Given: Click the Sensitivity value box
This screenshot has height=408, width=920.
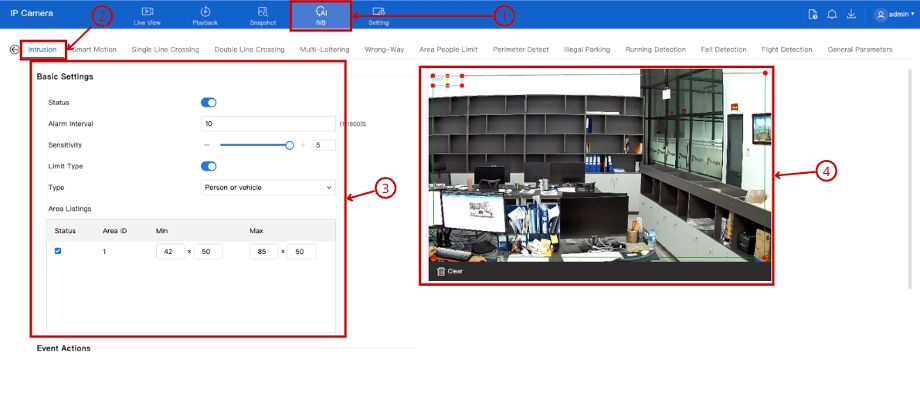Looking at the screenshot, I should (x=323, y=145).
